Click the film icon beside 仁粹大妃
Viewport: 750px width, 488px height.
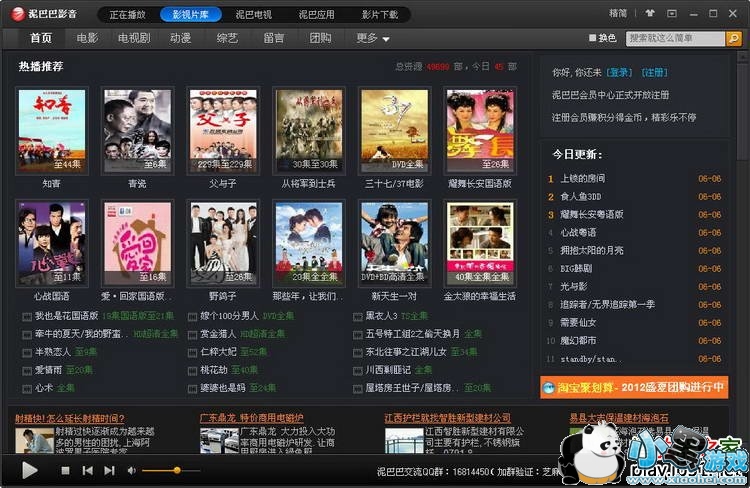pyautogui.click(x=192, y=353)
